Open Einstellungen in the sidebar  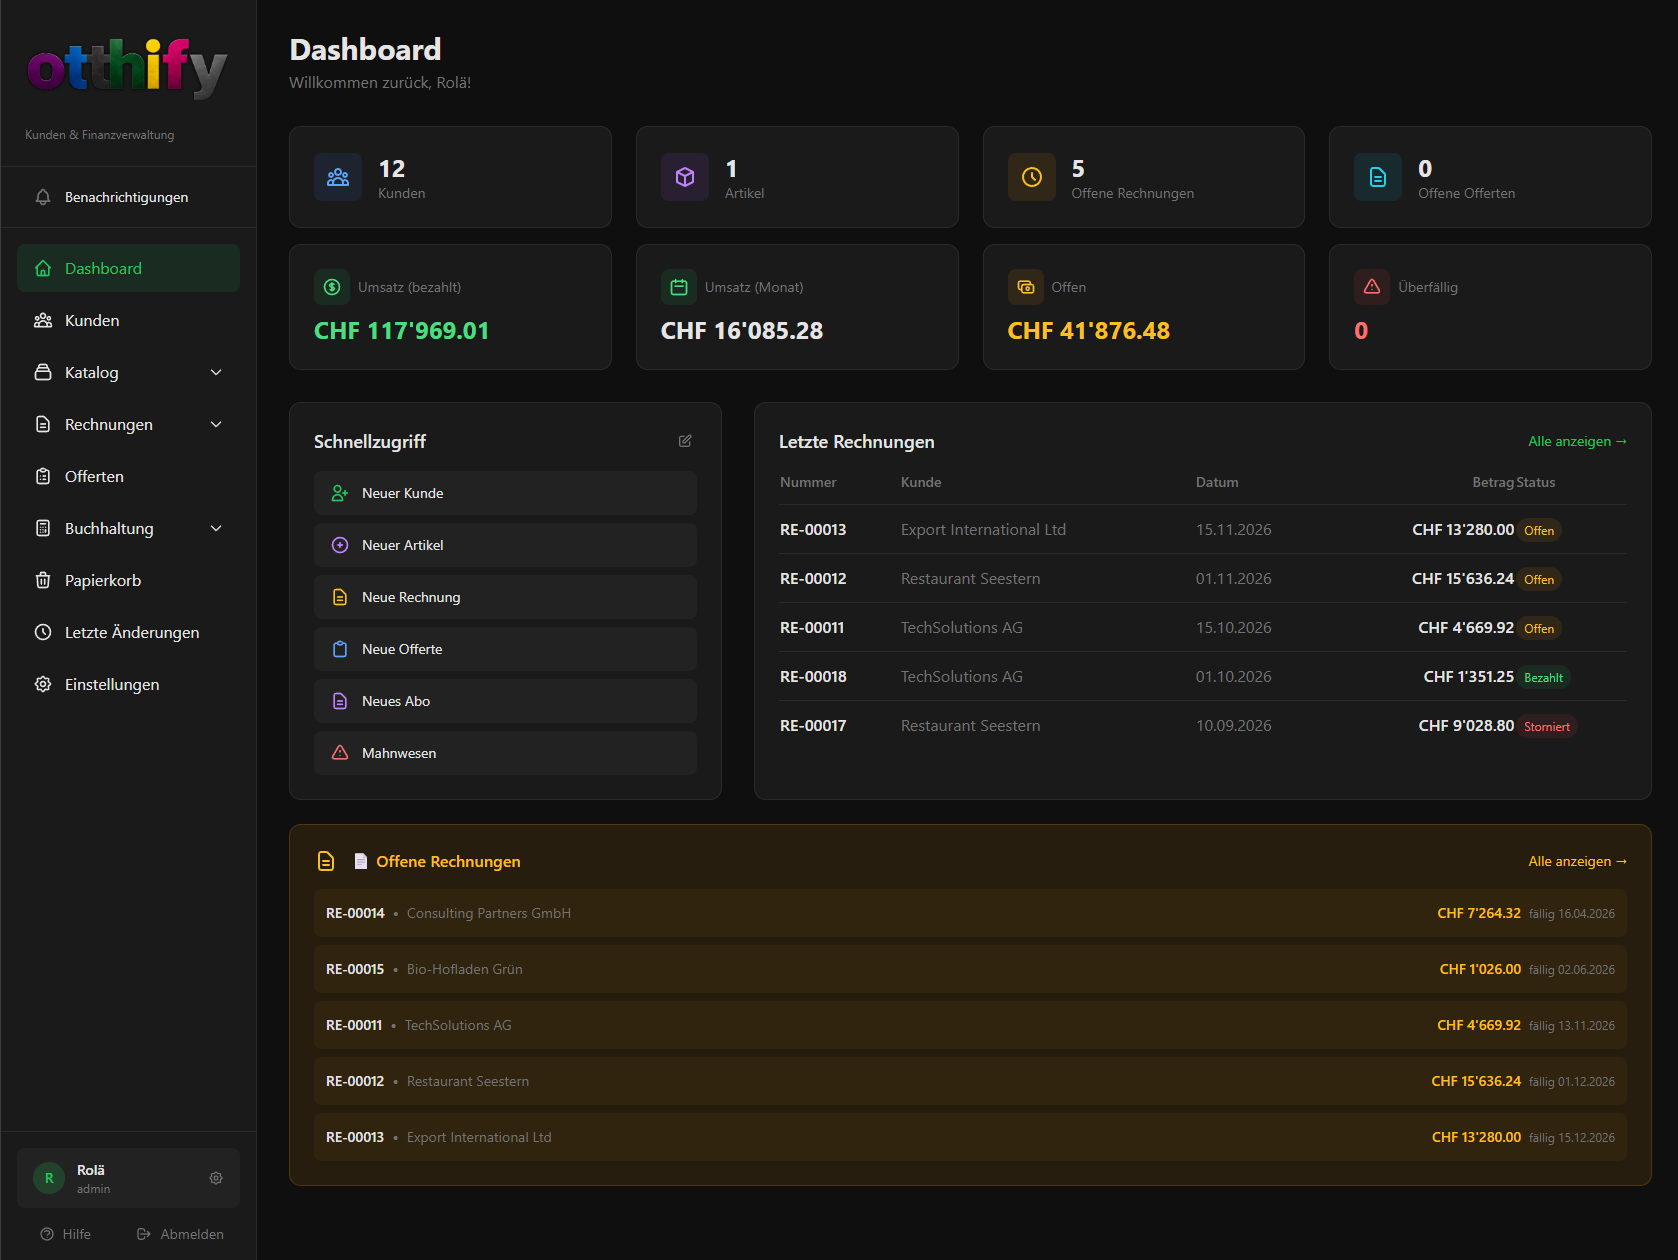click(x=128, y=684)
